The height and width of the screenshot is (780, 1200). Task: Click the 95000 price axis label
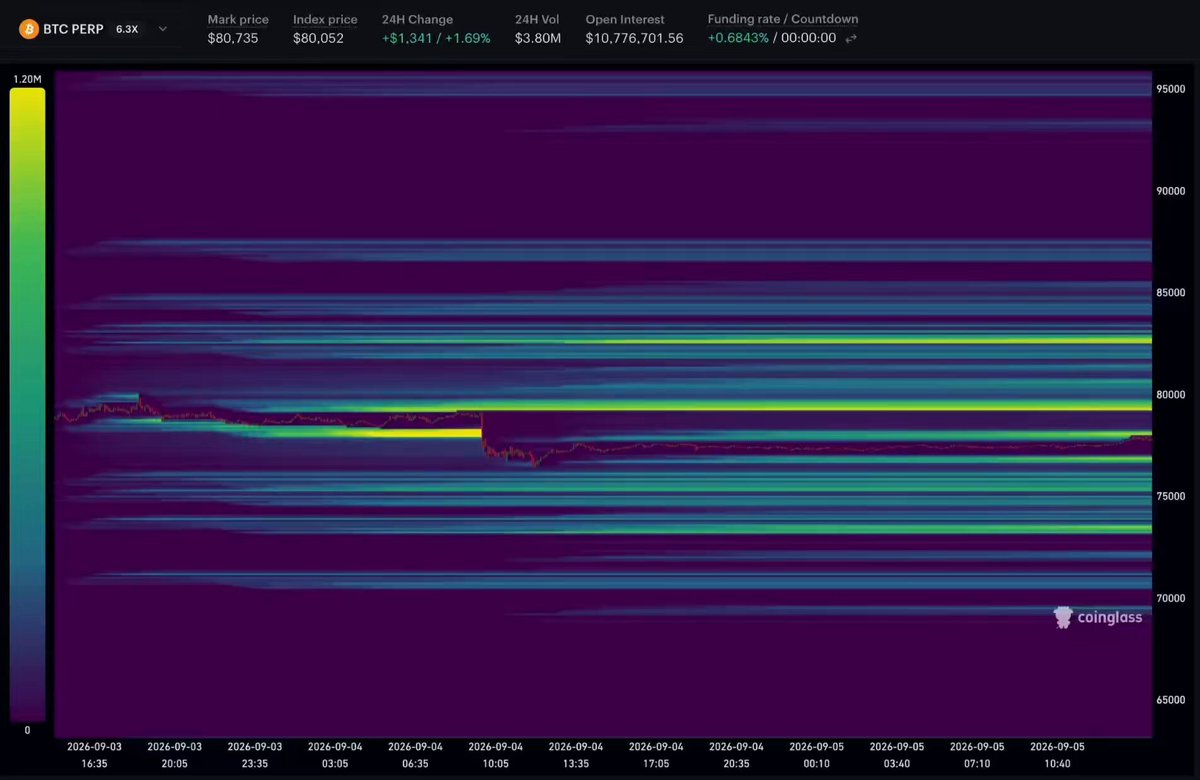click(x=1171, y=88)
